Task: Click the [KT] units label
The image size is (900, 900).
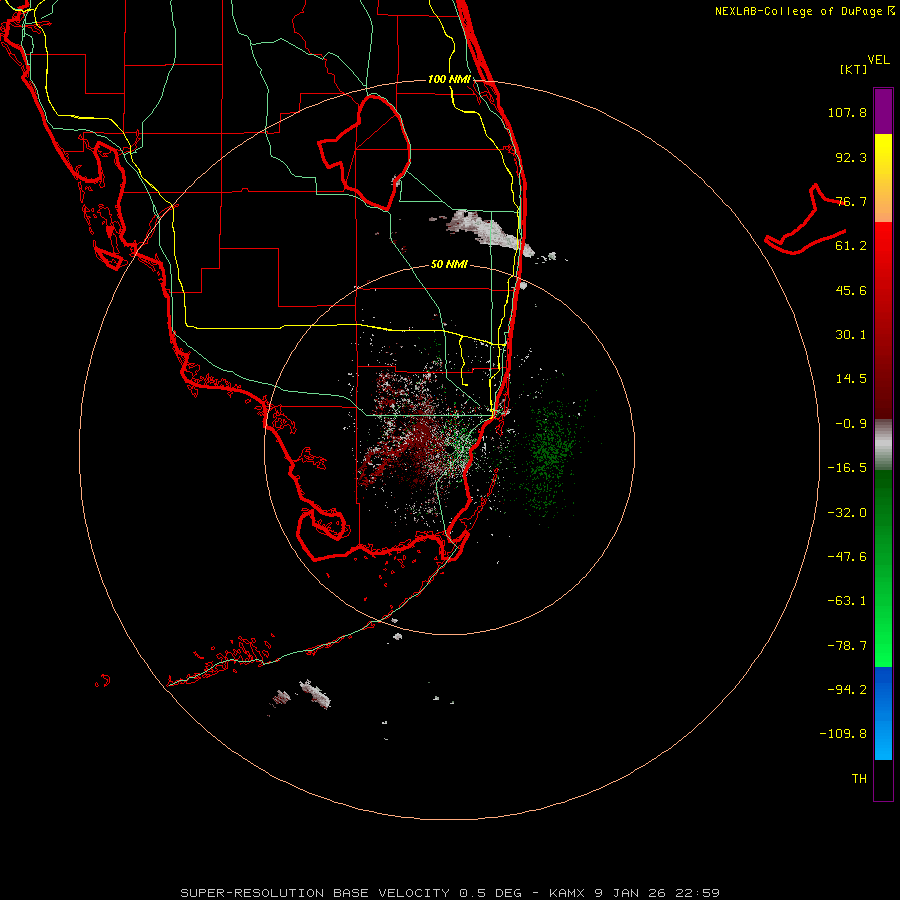Action: point(854,69)
